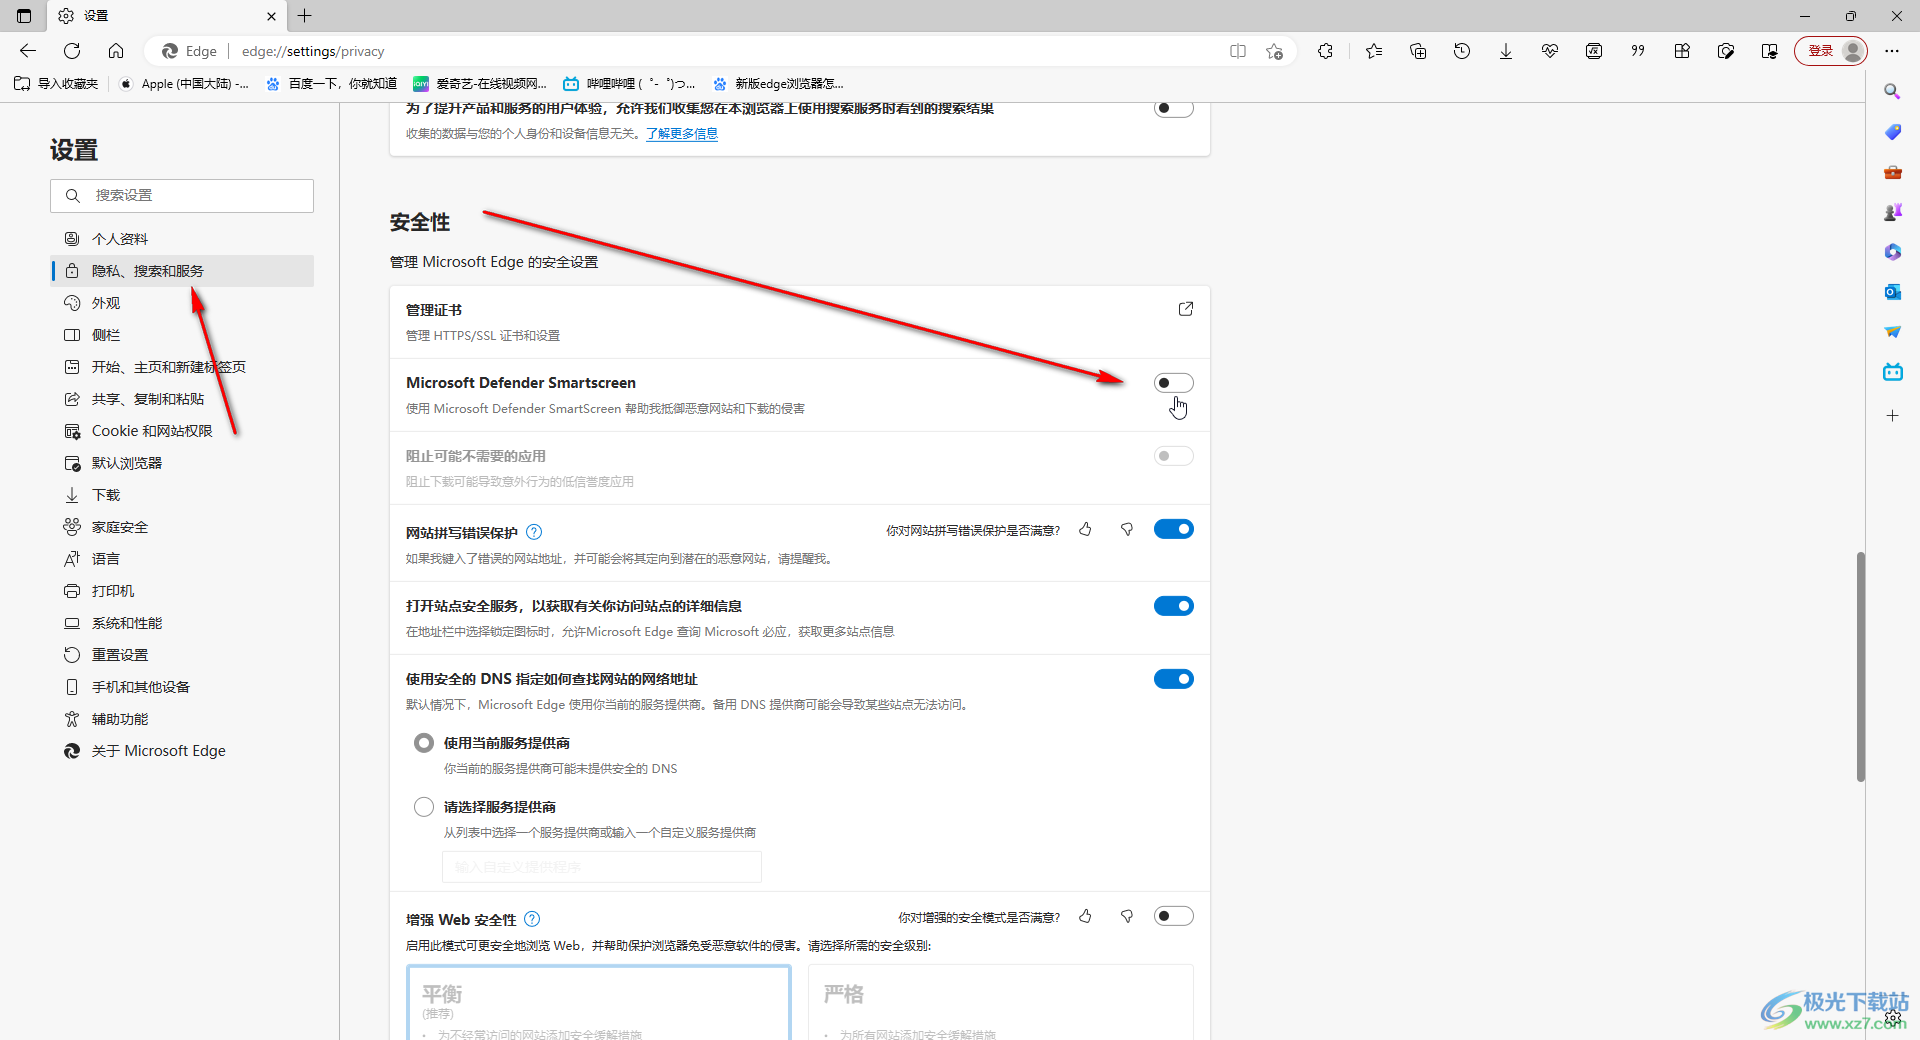Open 关于 Microsoft Edge page
Viewport: 1920px width, 1040px height.
pos(182,751)
